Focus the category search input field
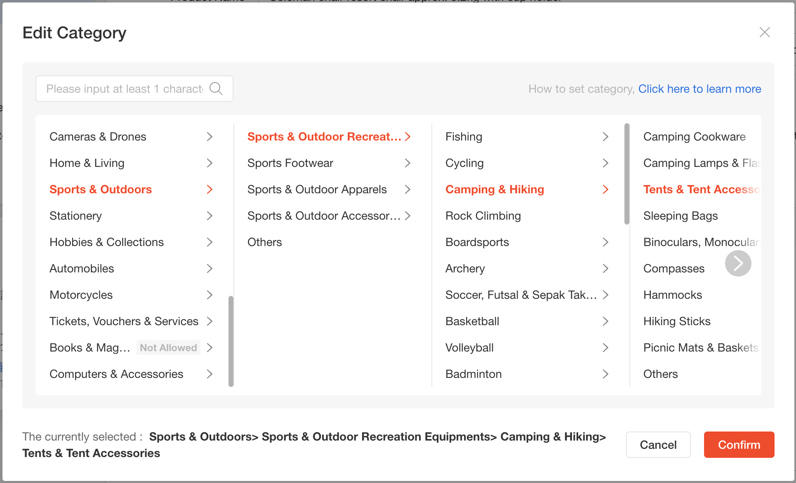Viewport: 796px width, 483px height. [123, 89]
